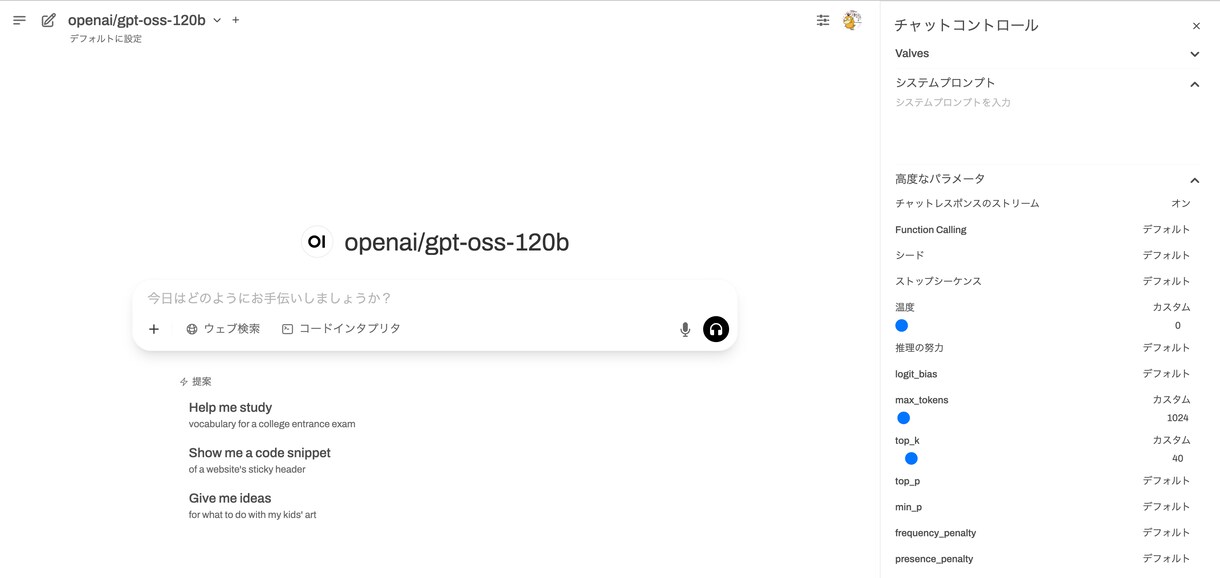This screenshot has width=1220, height=578.
Task: Open chat controls sliders icon
Action: 823,20
